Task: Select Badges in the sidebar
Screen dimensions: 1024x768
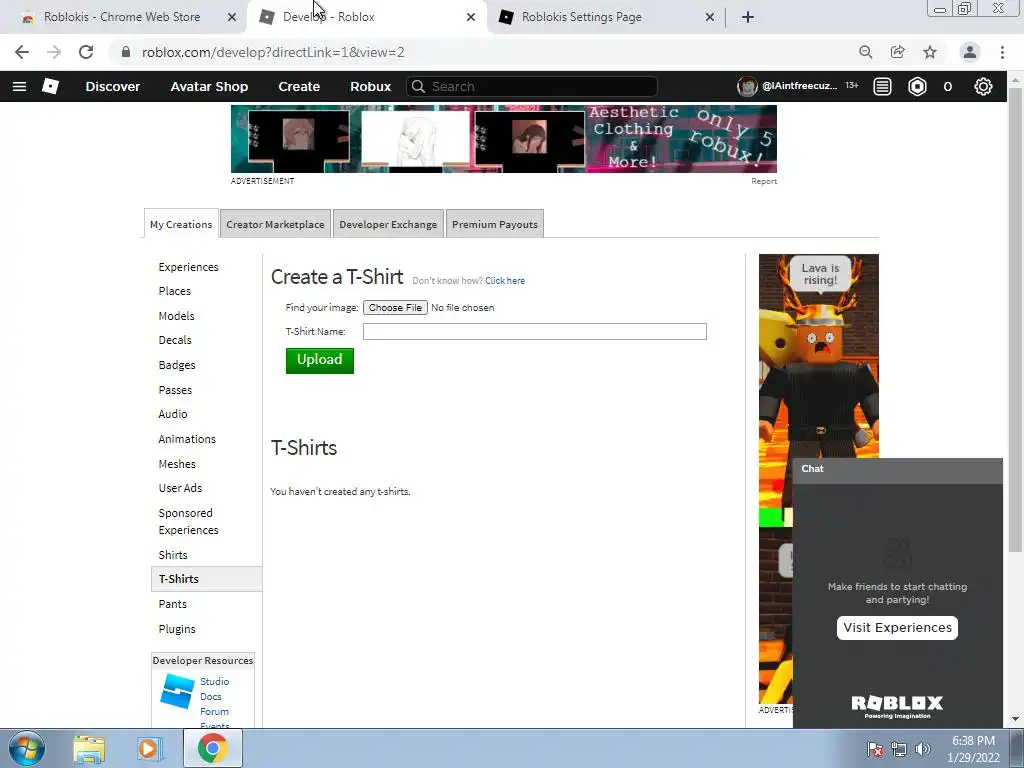Action: click(176, 365)
